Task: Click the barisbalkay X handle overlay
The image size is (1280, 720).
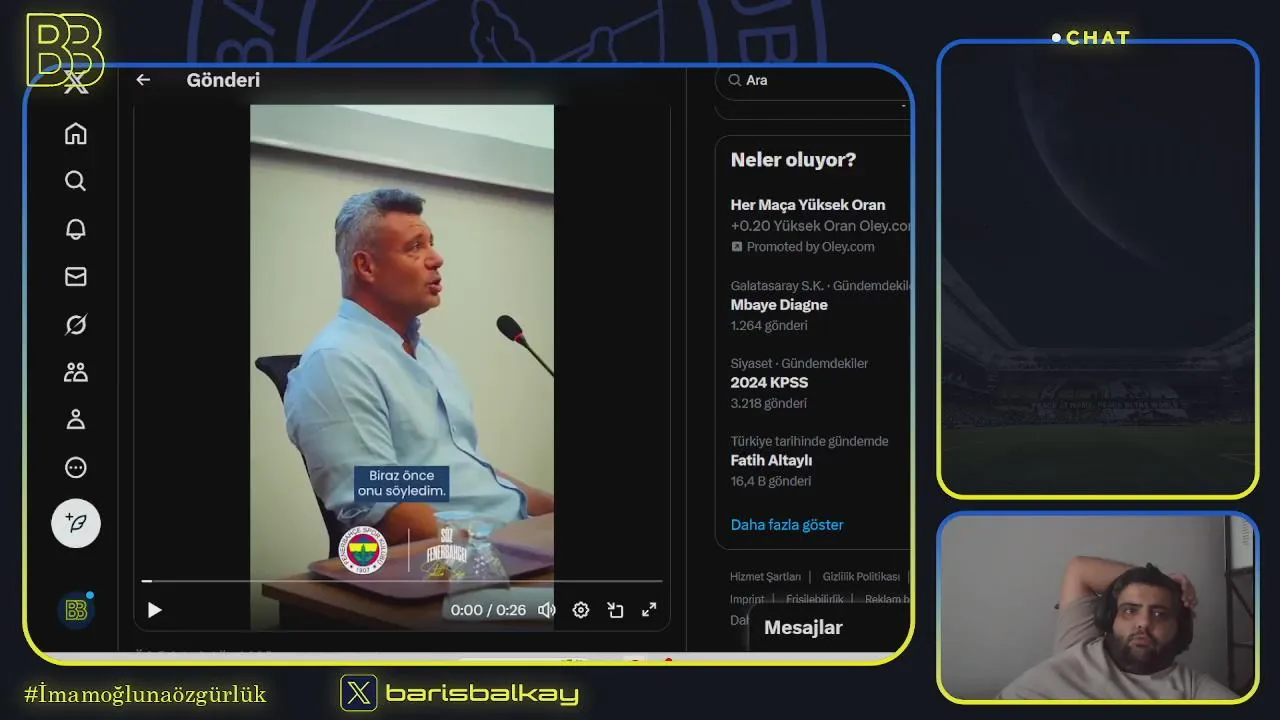Action: 460,693
